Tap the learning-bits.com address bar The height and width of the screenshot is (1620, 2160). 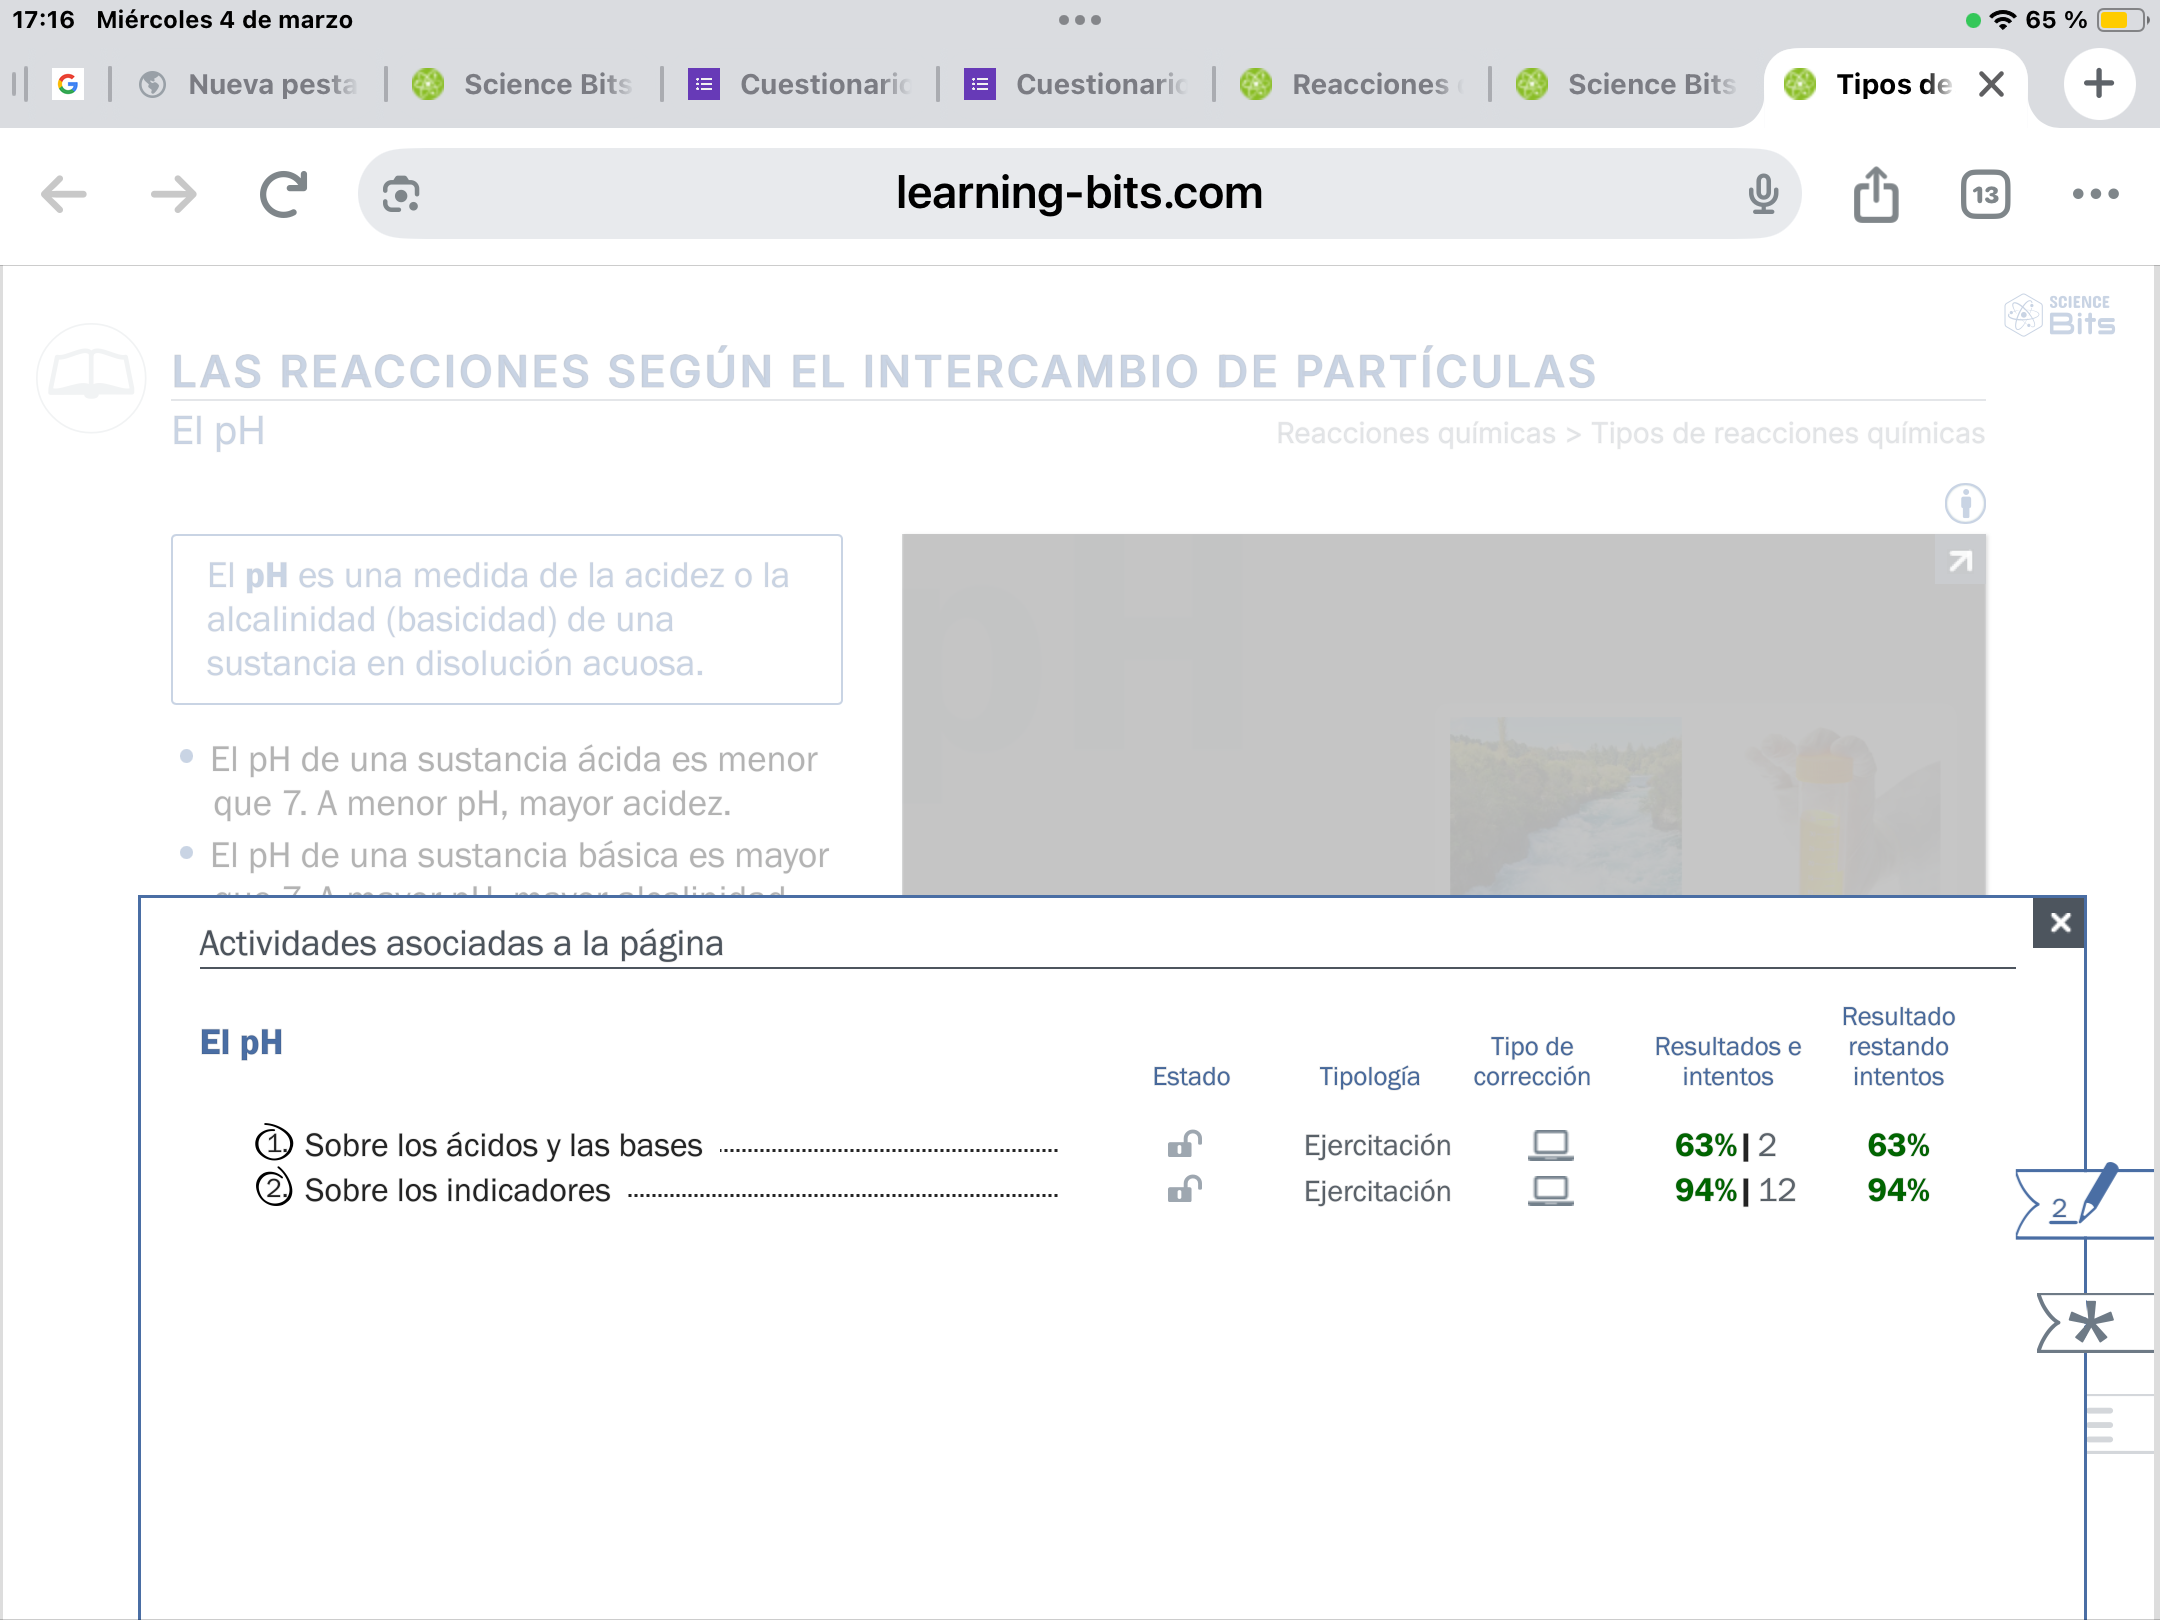[1078, 194]
